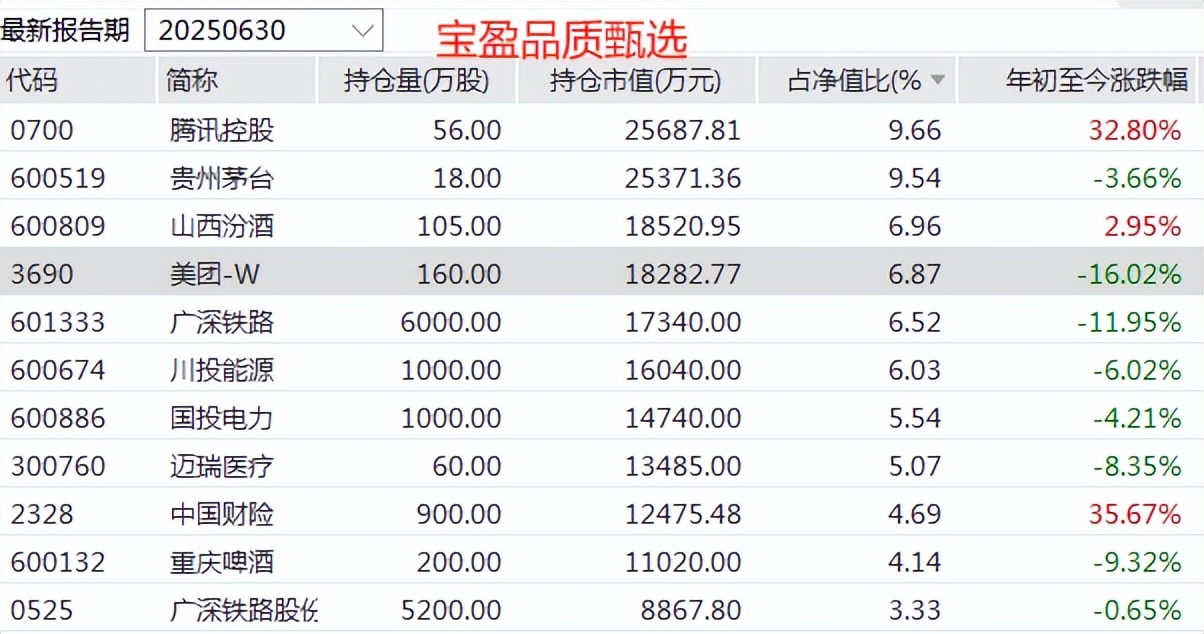Select the 贵州茅台 name cell
1204x634 pixels.
[222, 178]
